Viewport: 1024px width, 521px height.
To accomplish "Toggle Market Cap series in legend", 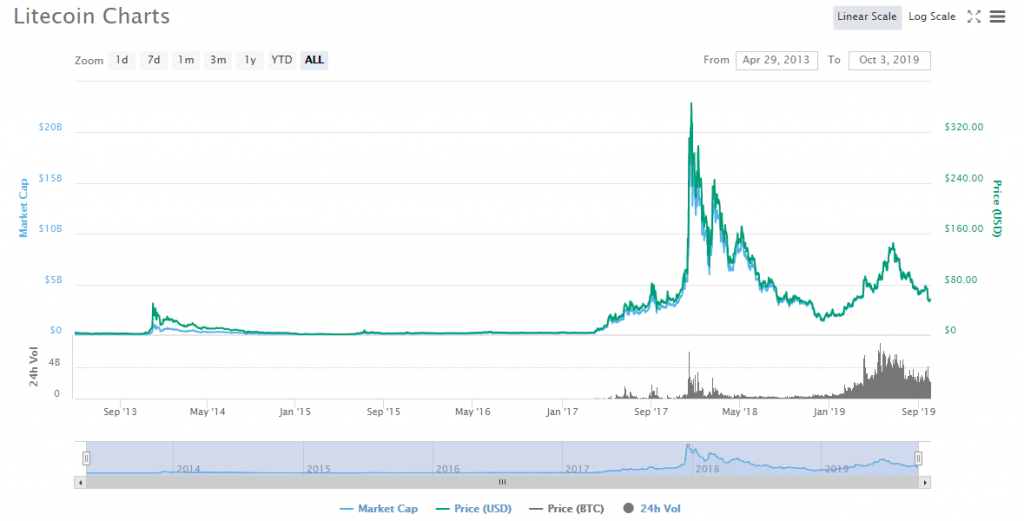I will tap(379, 509).
